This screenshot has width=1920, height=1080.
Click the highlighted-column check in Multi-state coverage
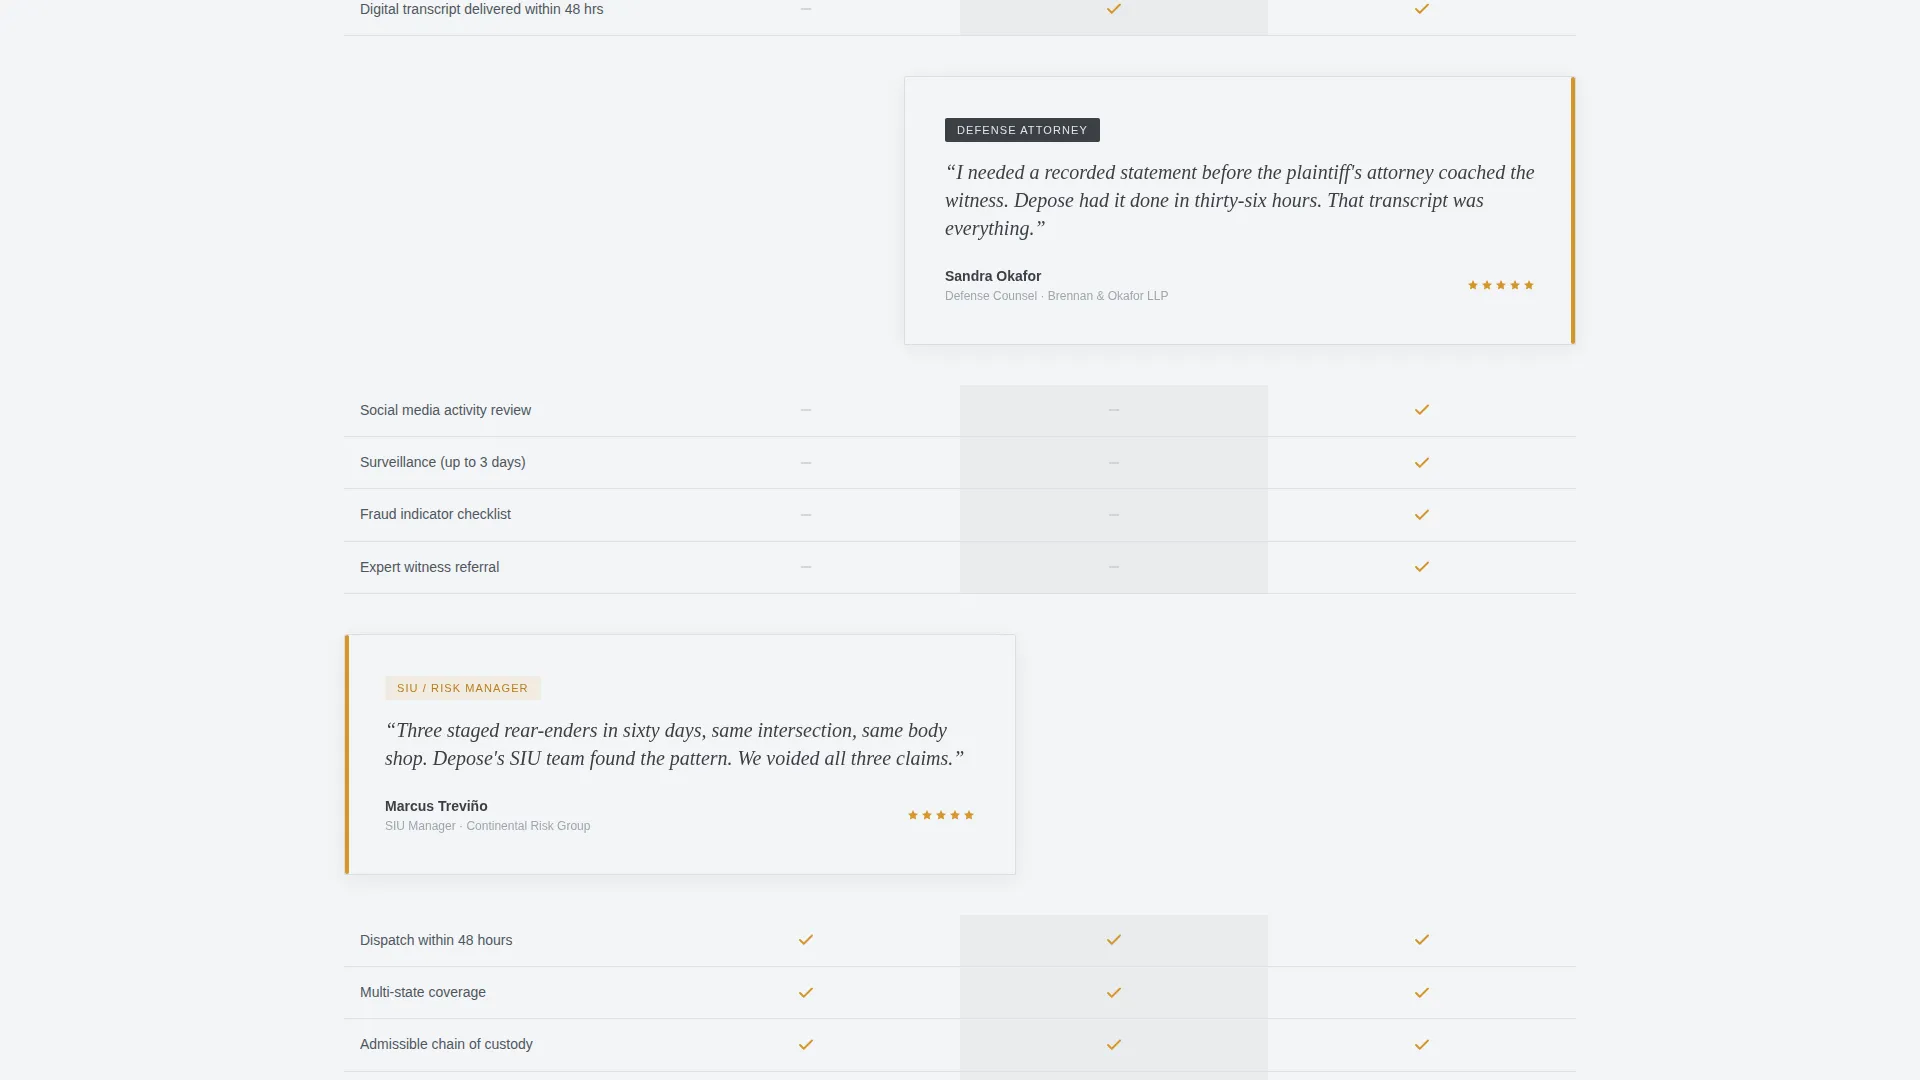pyautogui.click(x=1113, y=993)
